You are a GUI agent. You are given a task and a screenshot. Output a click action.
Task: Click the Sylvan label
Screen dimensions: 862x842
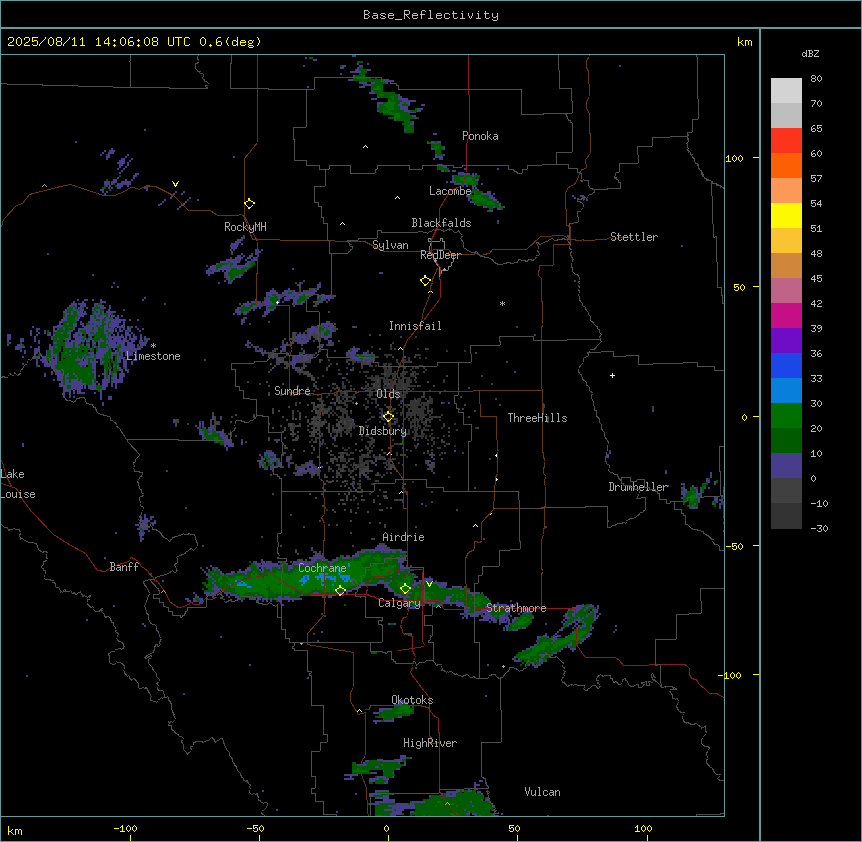390,245
